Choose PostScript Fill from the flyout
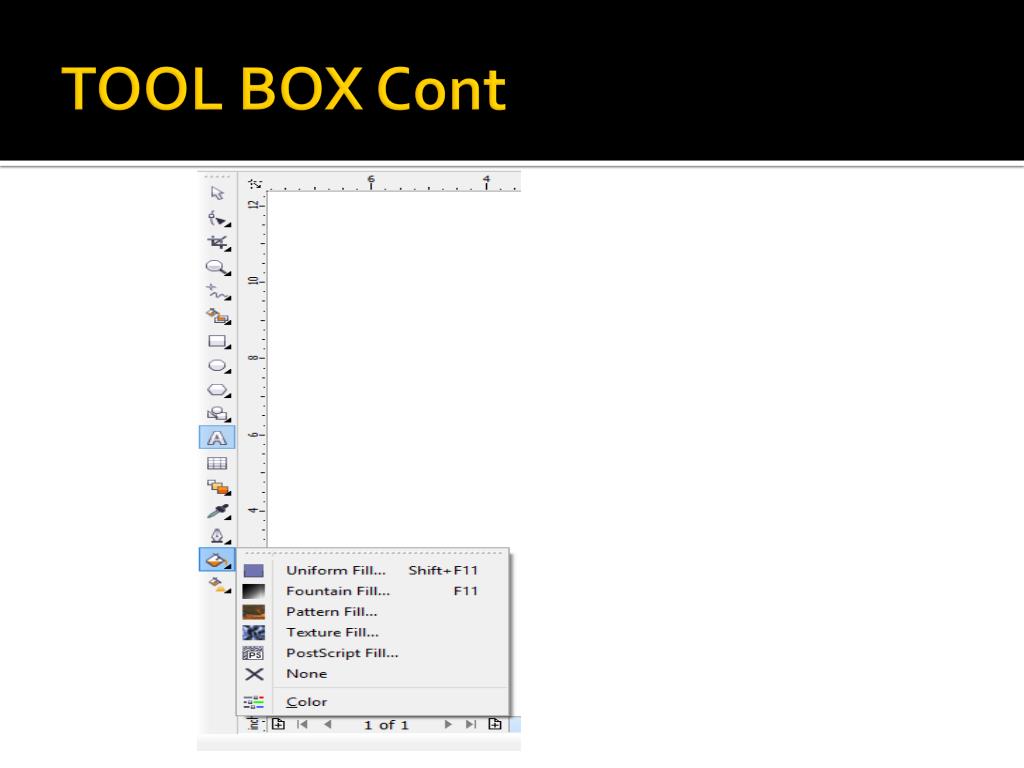This screenshot has width=1024, height=768. (x=374, y=653)
